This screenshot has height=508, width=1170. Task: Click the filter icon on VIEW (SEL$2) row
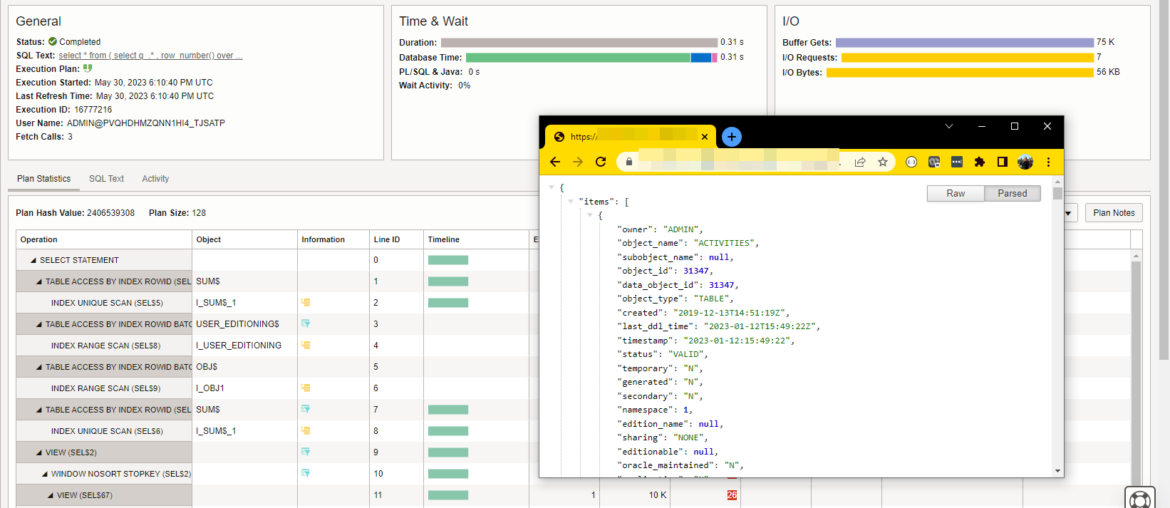[x=305, y=452]
